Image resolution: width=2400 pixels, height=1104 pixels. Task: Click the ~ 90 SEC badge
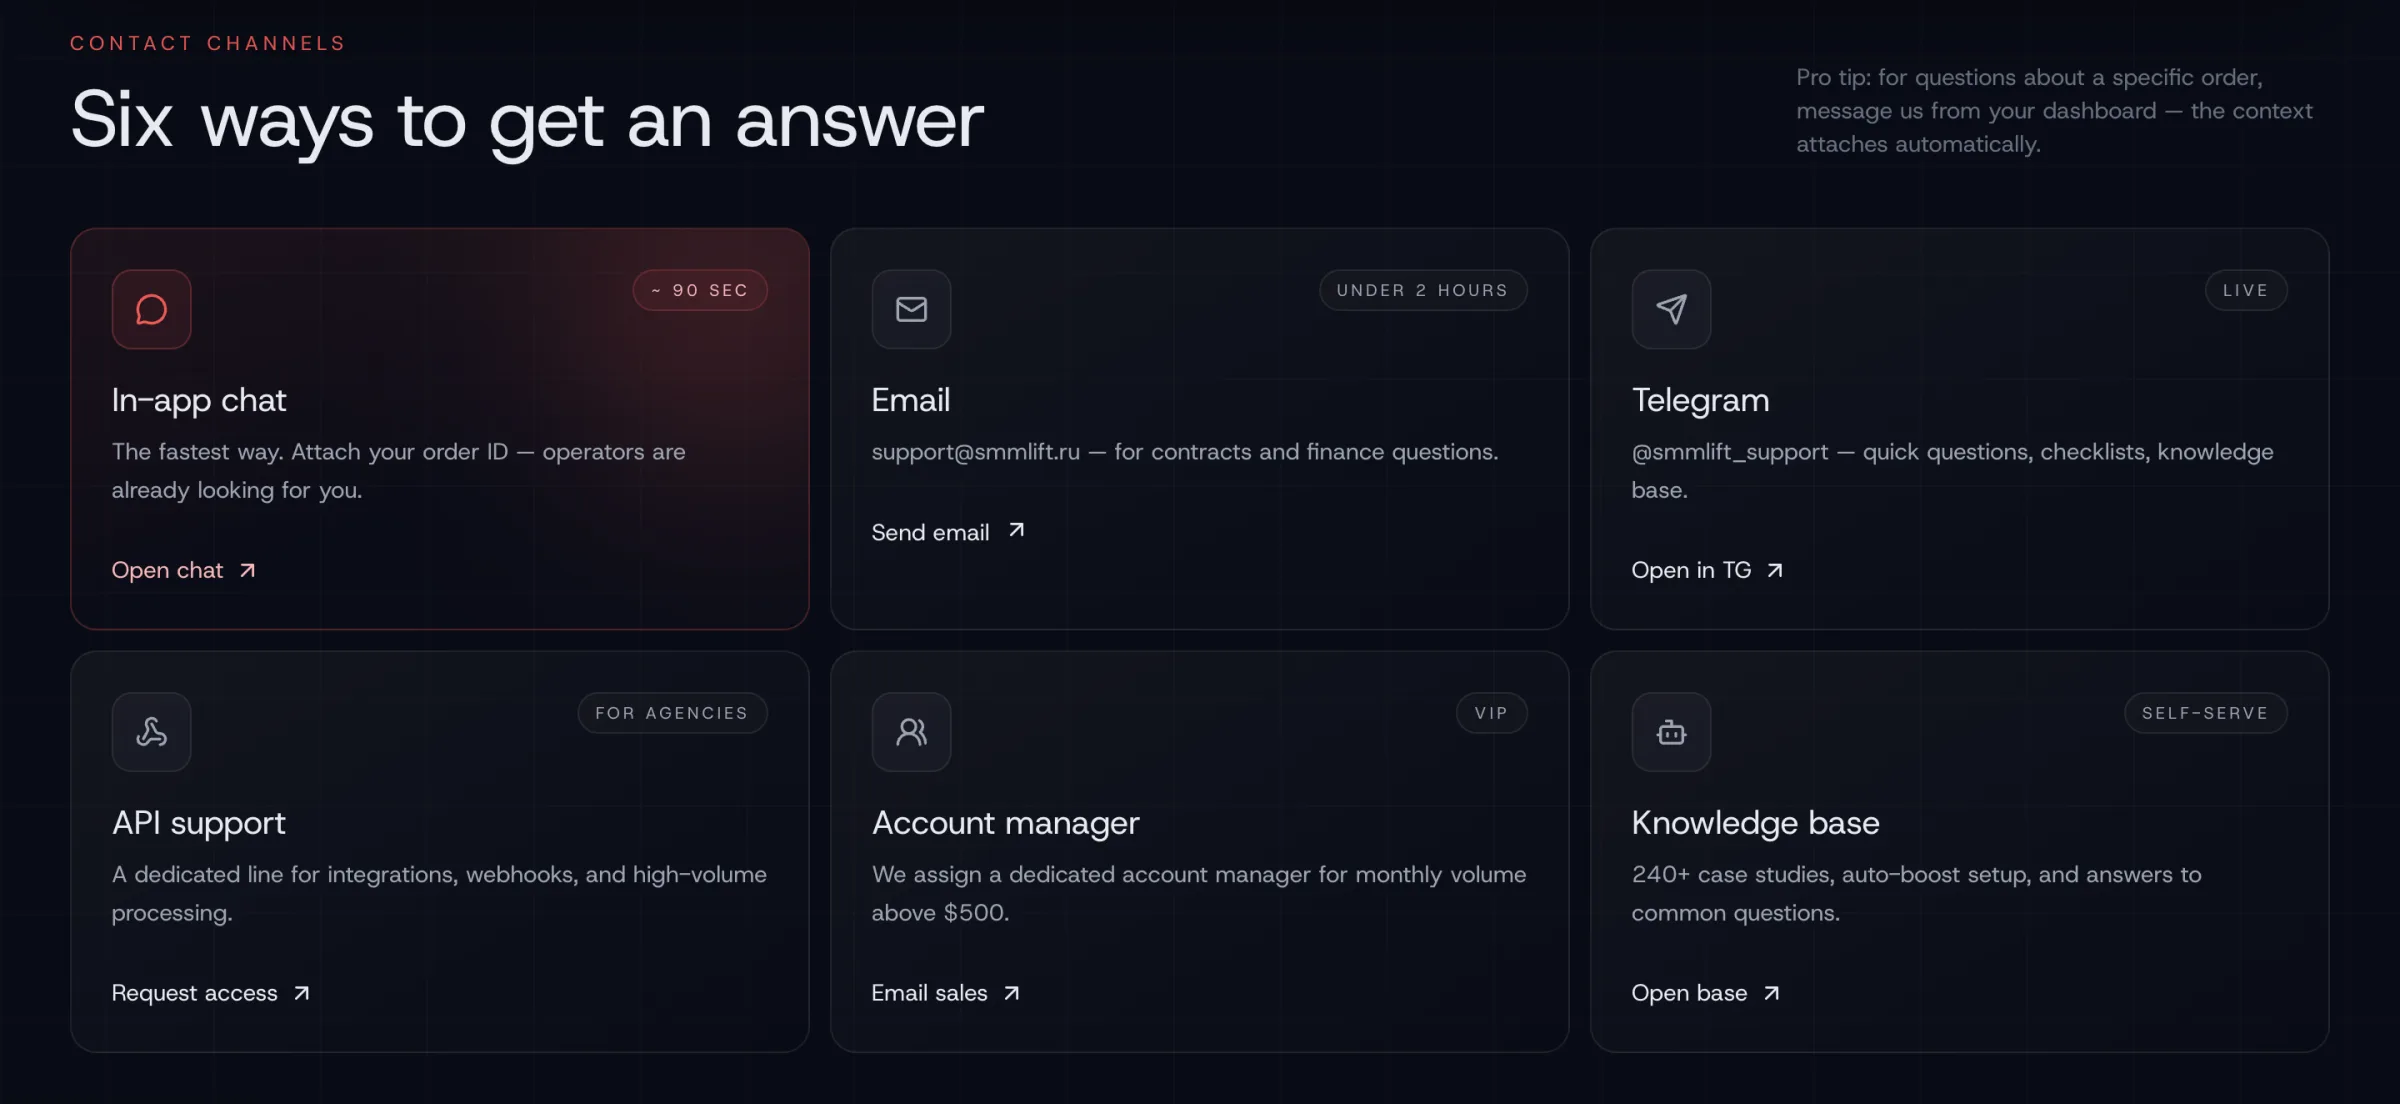pyautogui.click(x=700, y=290)
